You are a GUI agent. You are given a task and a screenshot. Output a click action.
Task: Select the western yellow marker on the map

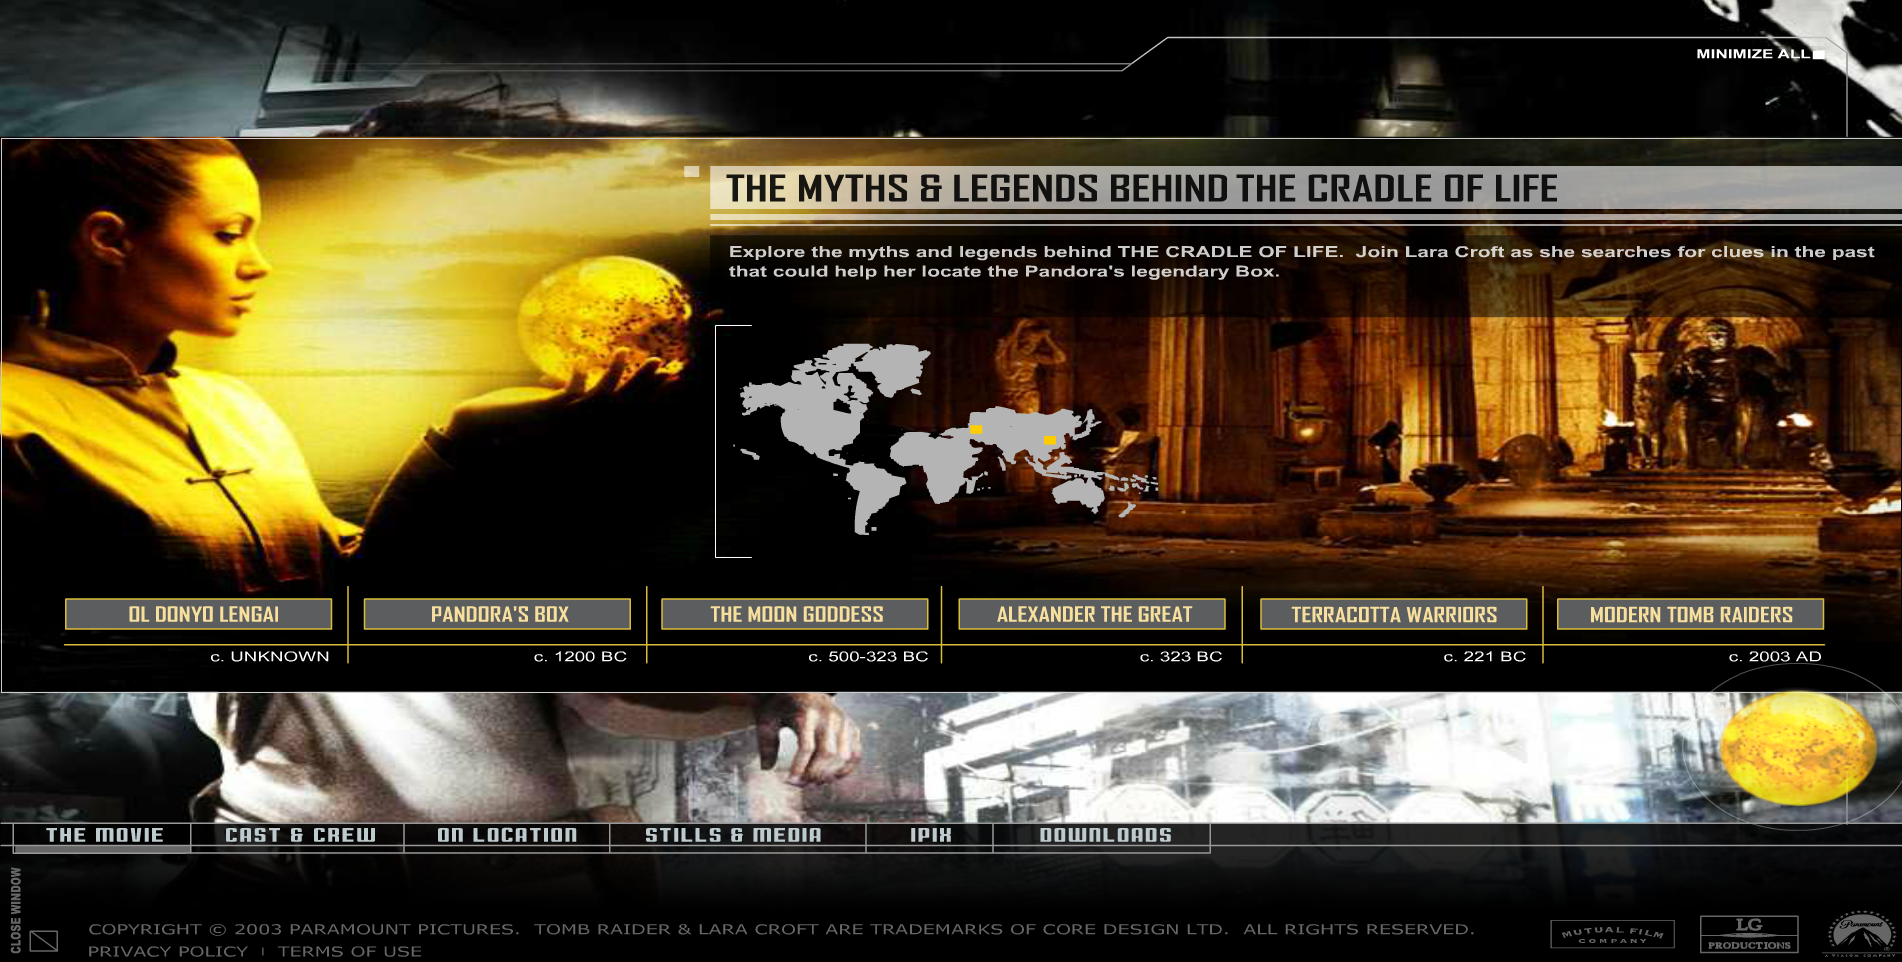pos(976,429)
